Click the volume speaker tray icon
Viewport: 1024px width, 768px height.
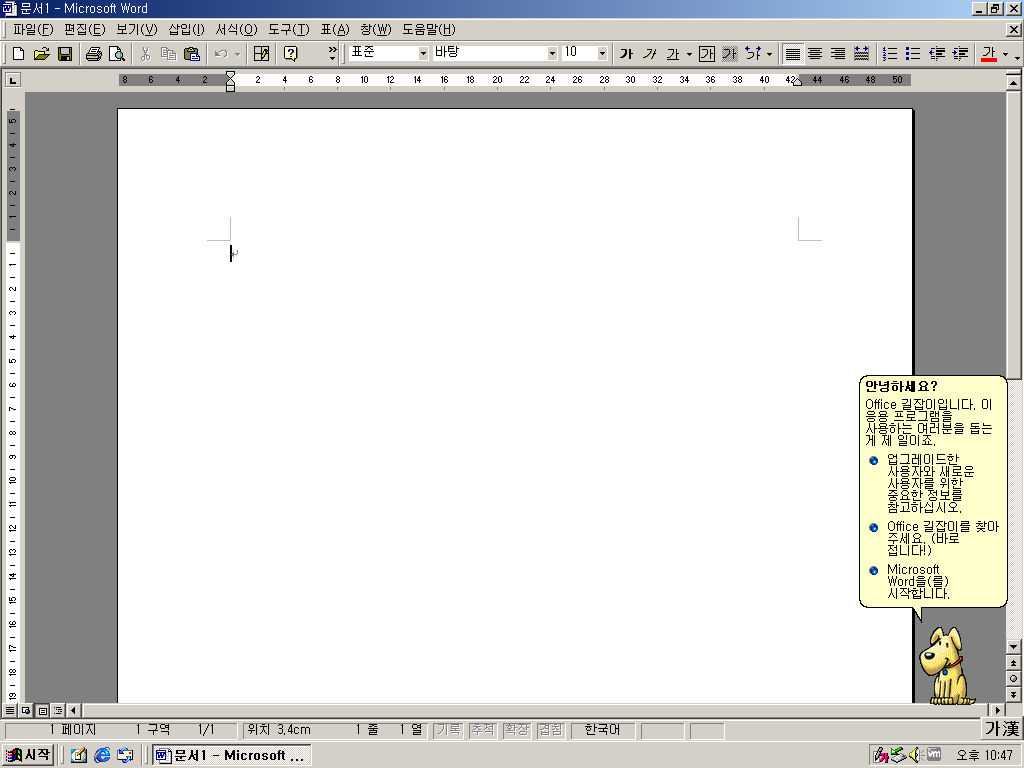(914, 755)
